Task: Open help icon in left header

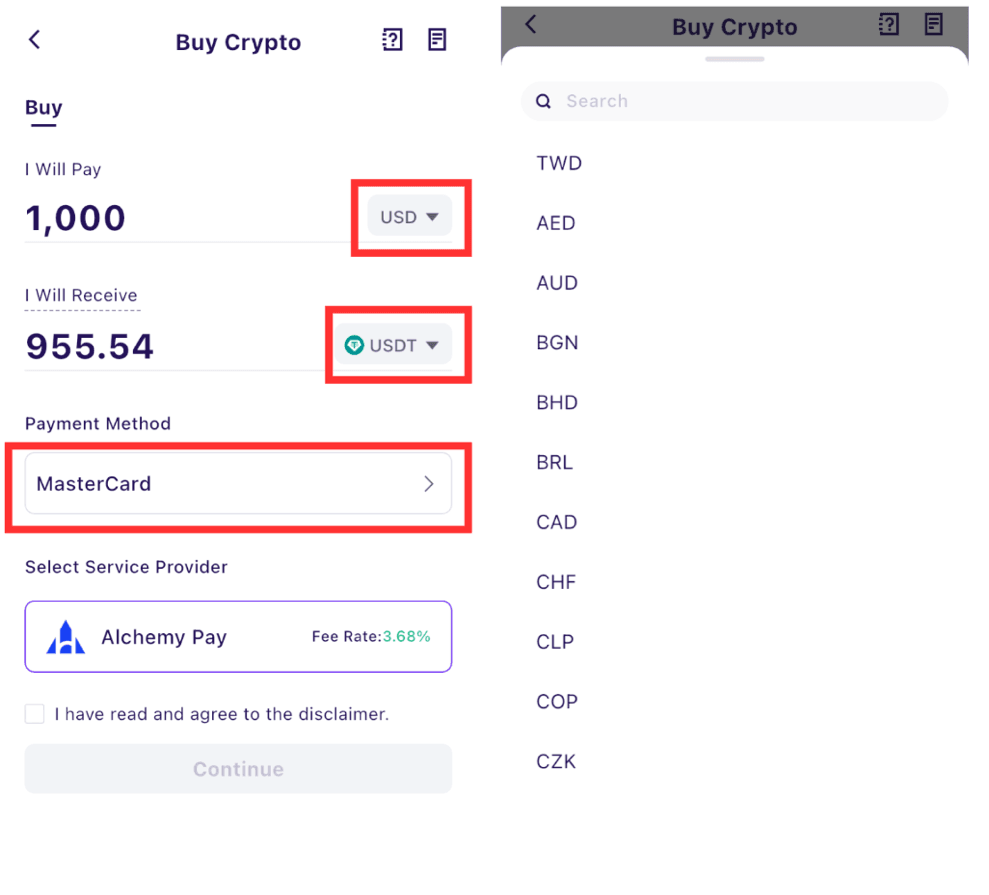Action: tap(392, 40)
